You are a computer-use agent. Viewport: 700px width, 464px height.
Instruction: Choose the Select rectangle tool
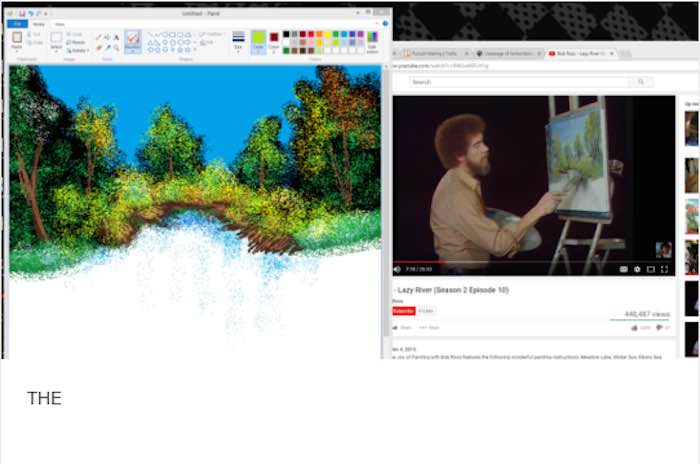(57, 39)
